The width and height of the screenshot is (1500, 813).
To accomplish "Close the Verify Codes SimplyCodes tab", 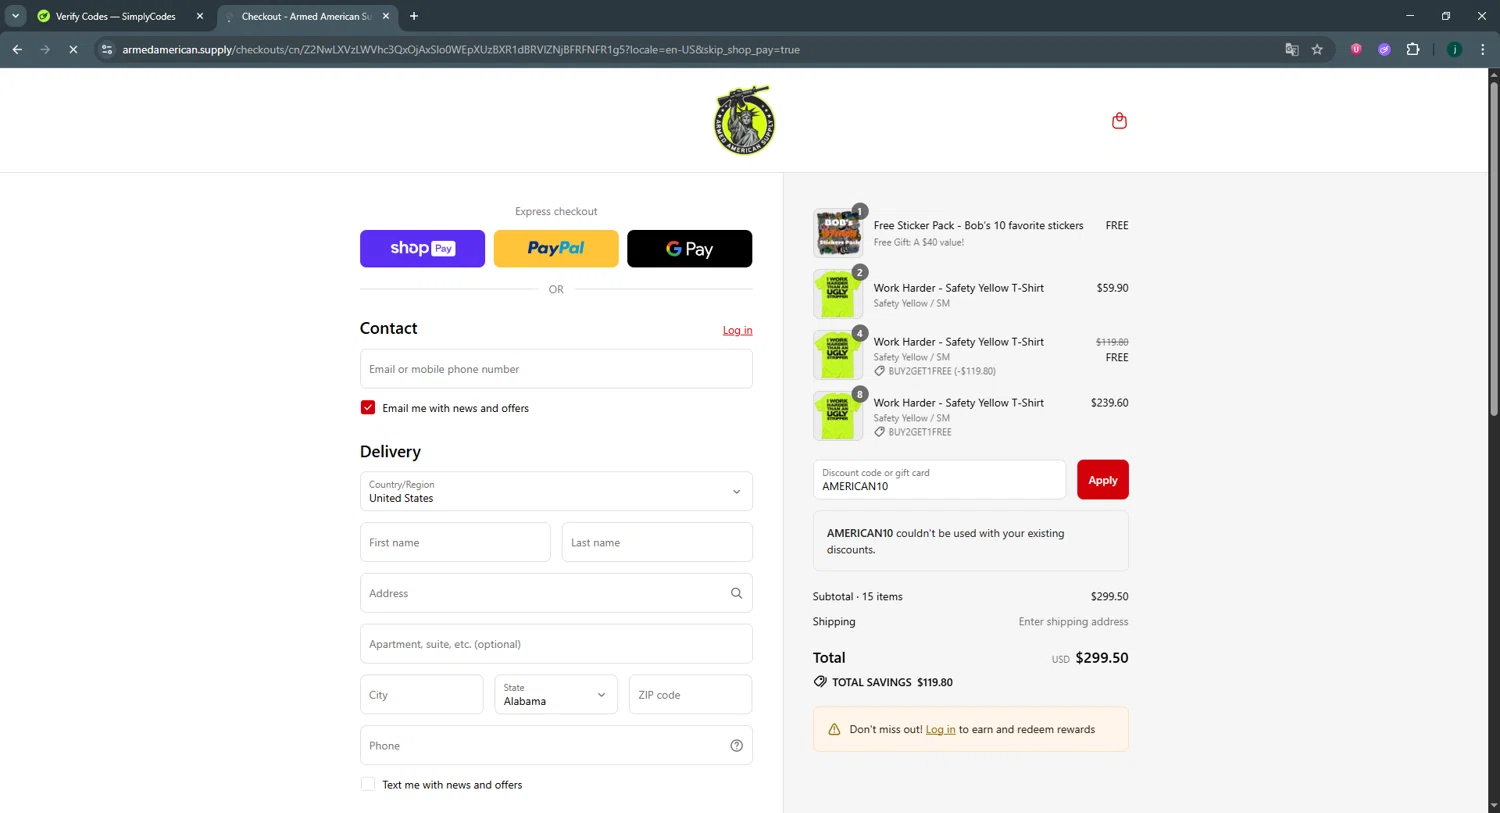I will click(x=200, y=16).
